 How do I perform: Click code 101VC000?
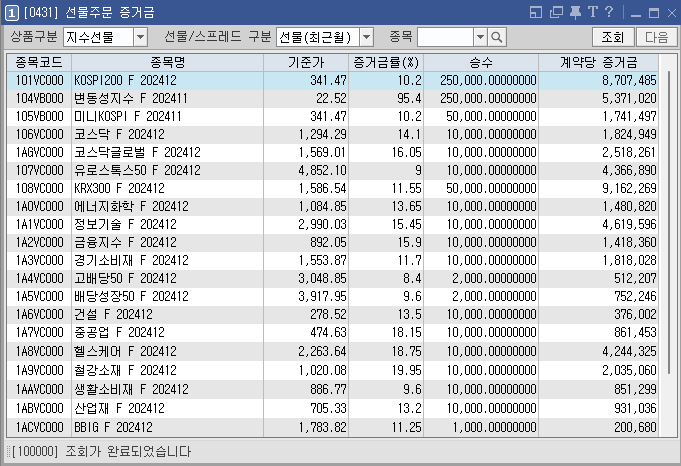click(40, 80)
